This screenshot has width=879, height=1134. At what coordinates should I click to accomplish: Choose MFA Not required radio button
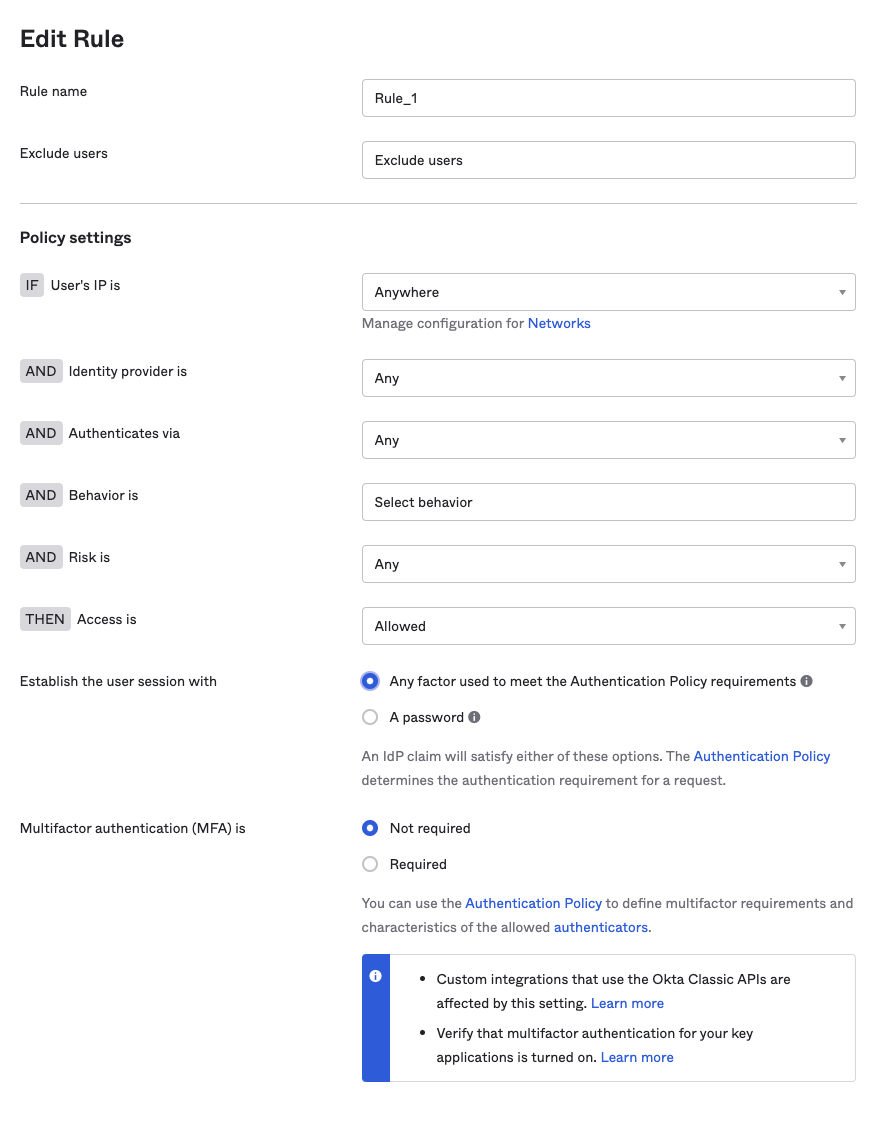[370, 828]
